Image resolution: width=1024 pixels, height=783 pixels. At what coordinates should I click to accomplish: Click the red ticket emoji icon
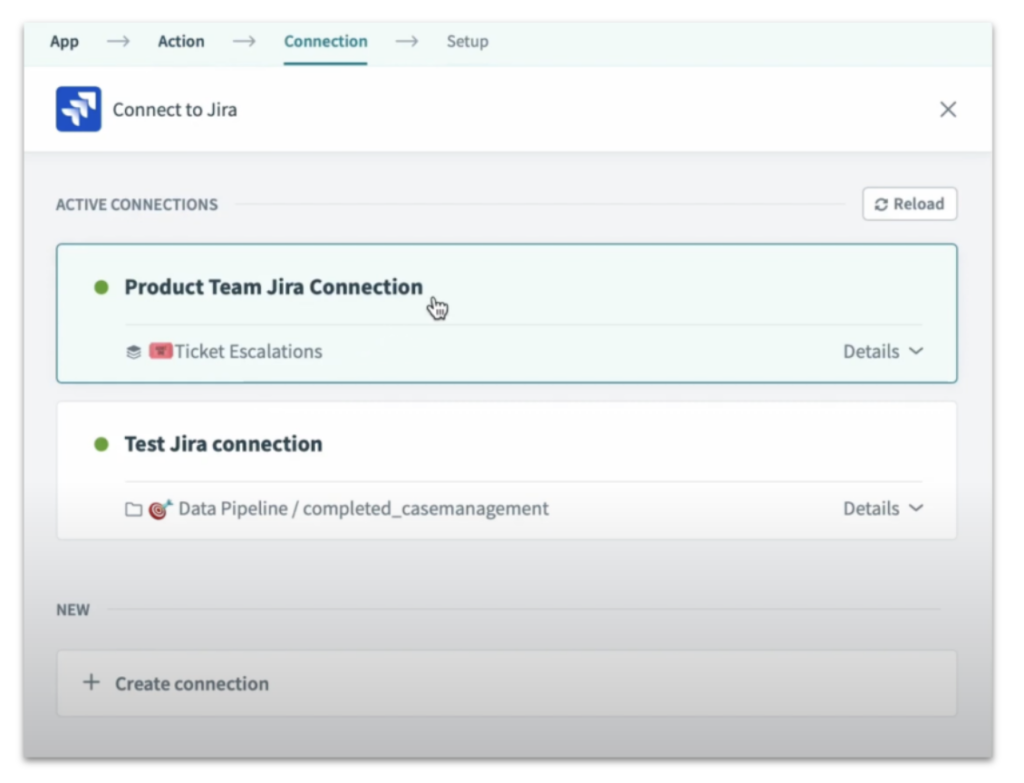click(160, 351)
